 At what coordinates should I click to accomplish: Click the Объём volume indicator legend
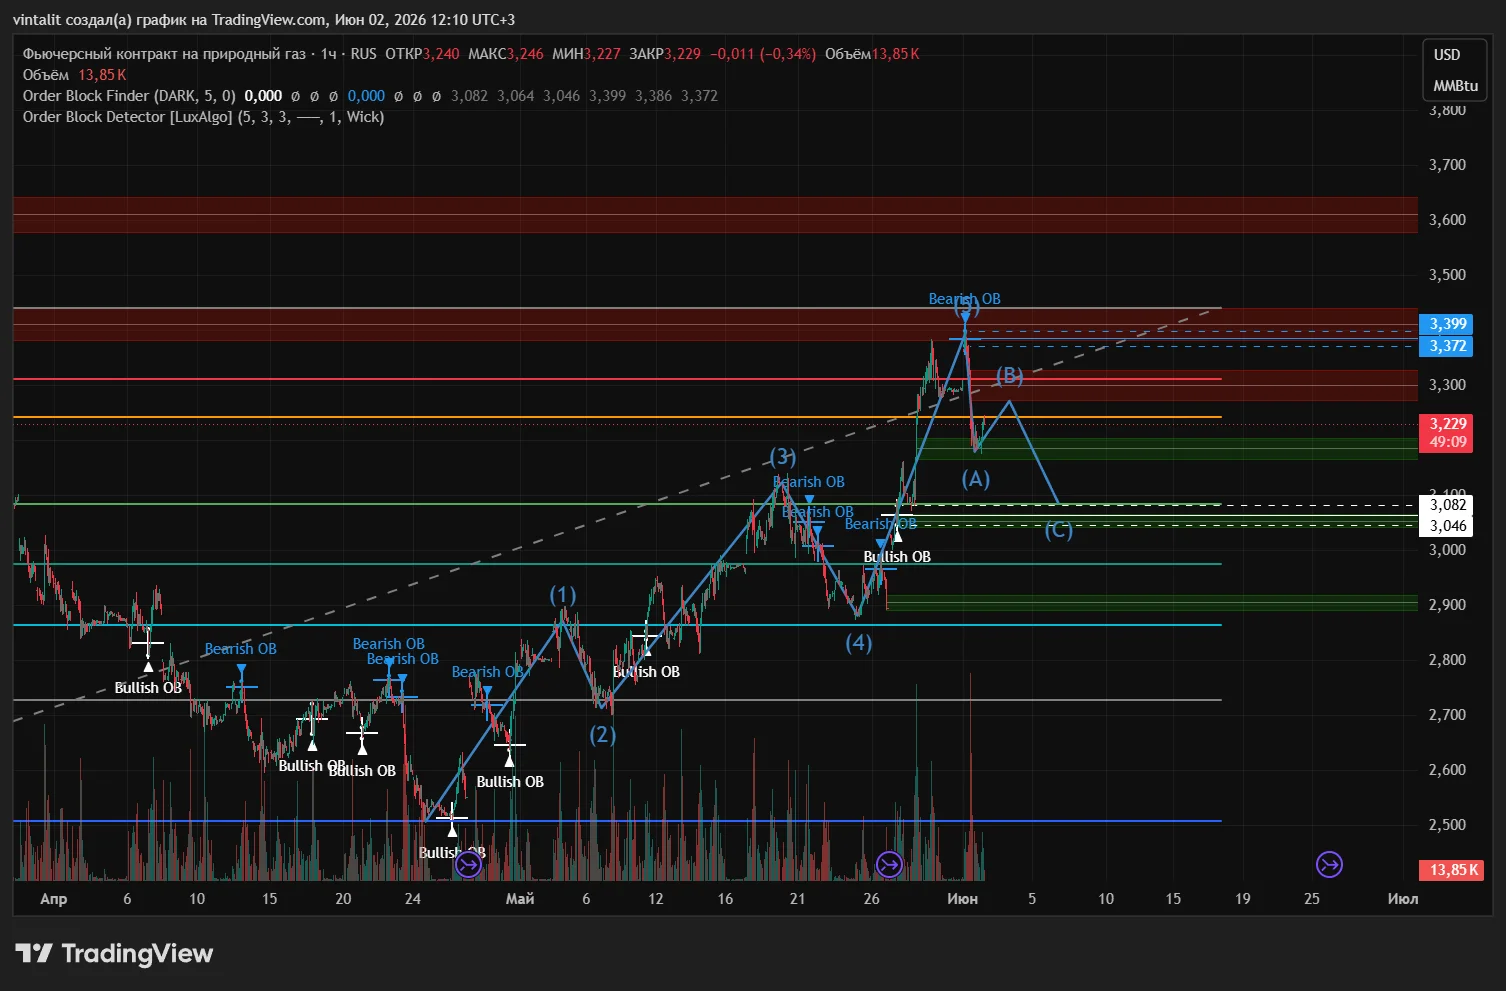pyautogui.click(x=74, y=75)
